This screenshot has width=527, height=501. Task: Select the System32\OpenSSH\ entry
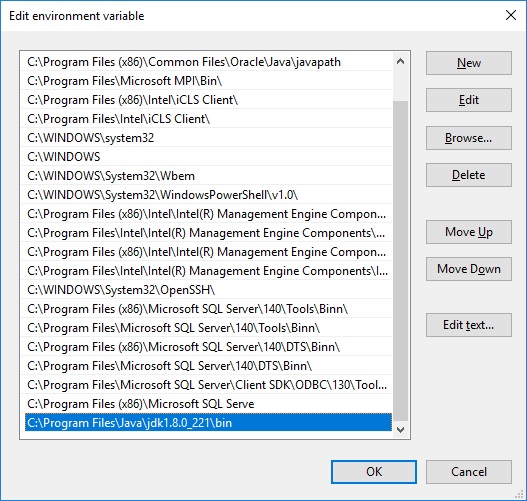(x=207, y=290)
